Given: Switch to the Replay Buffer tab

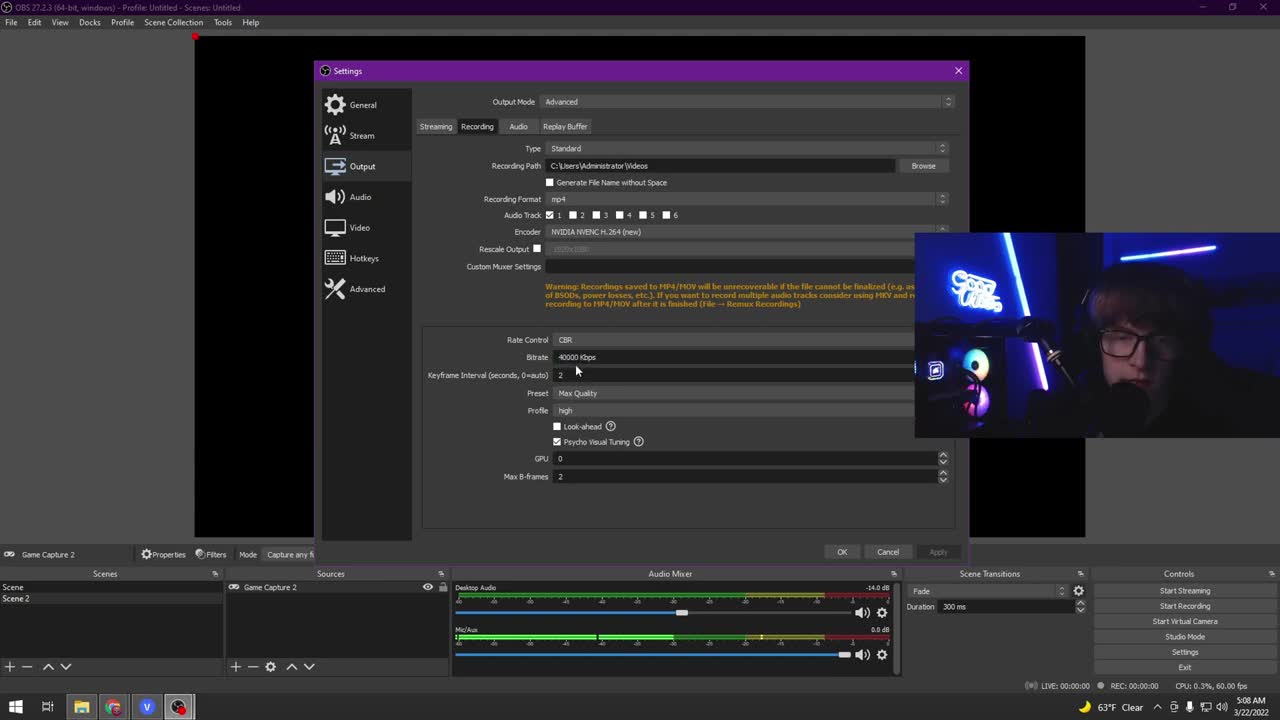Looking at the screenshot, I should 565,127.
